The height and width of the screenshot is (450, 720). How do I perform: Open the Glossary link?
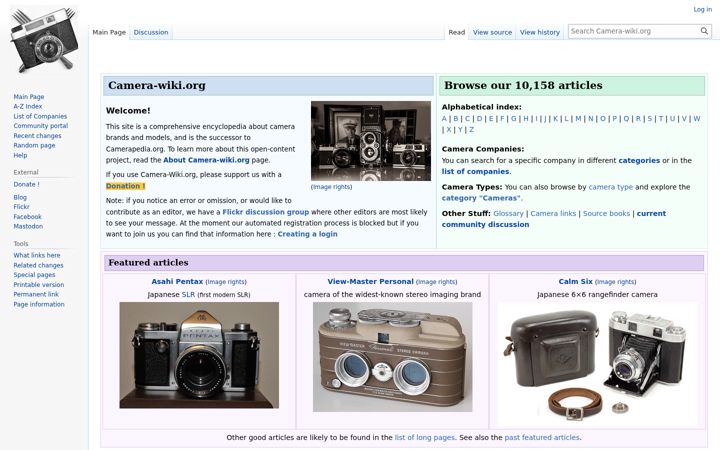(x=508, y=214)
